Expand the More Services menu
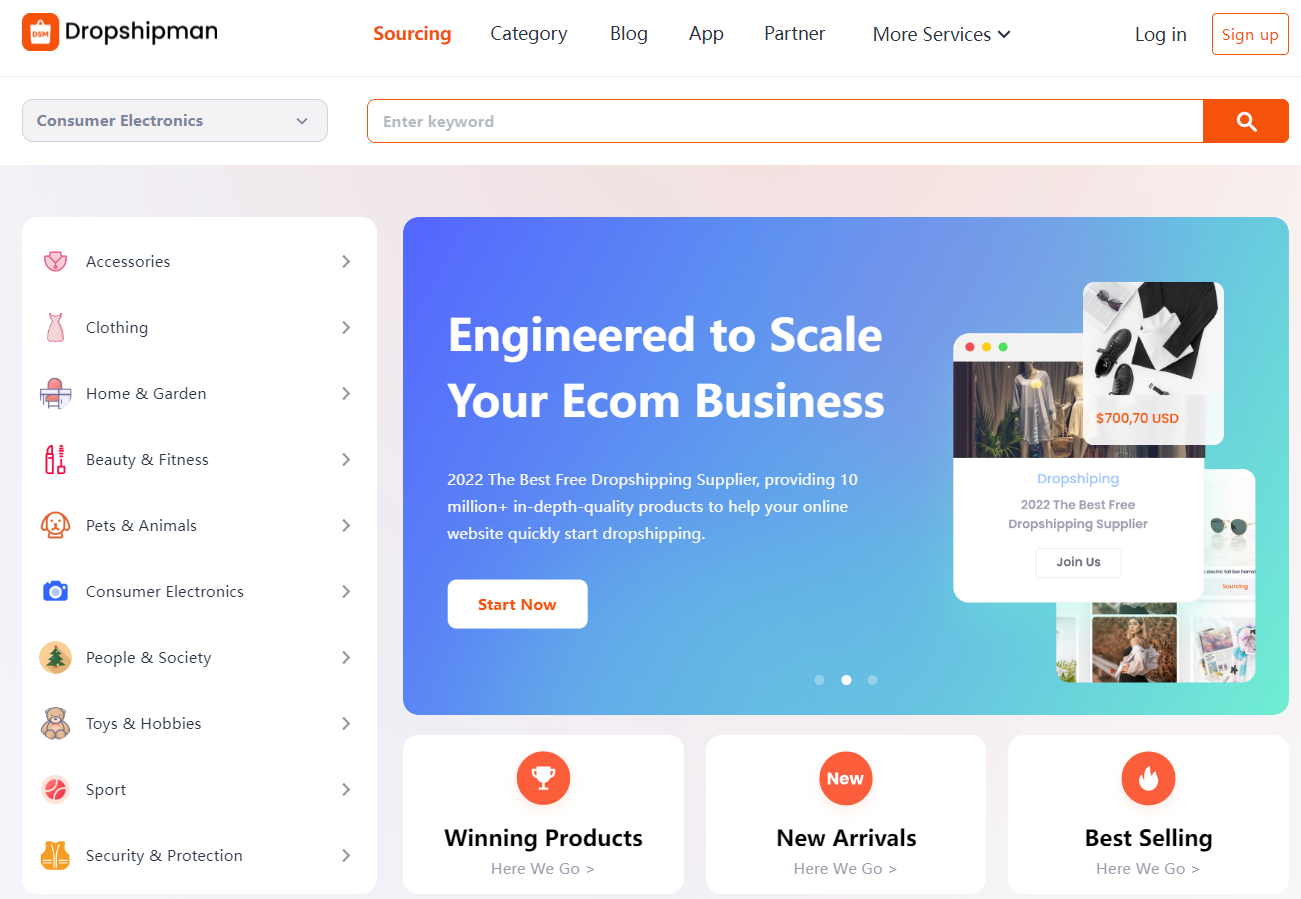Image resolution: width=1301 pixels, height=899 pixels. tap(941, 34)
